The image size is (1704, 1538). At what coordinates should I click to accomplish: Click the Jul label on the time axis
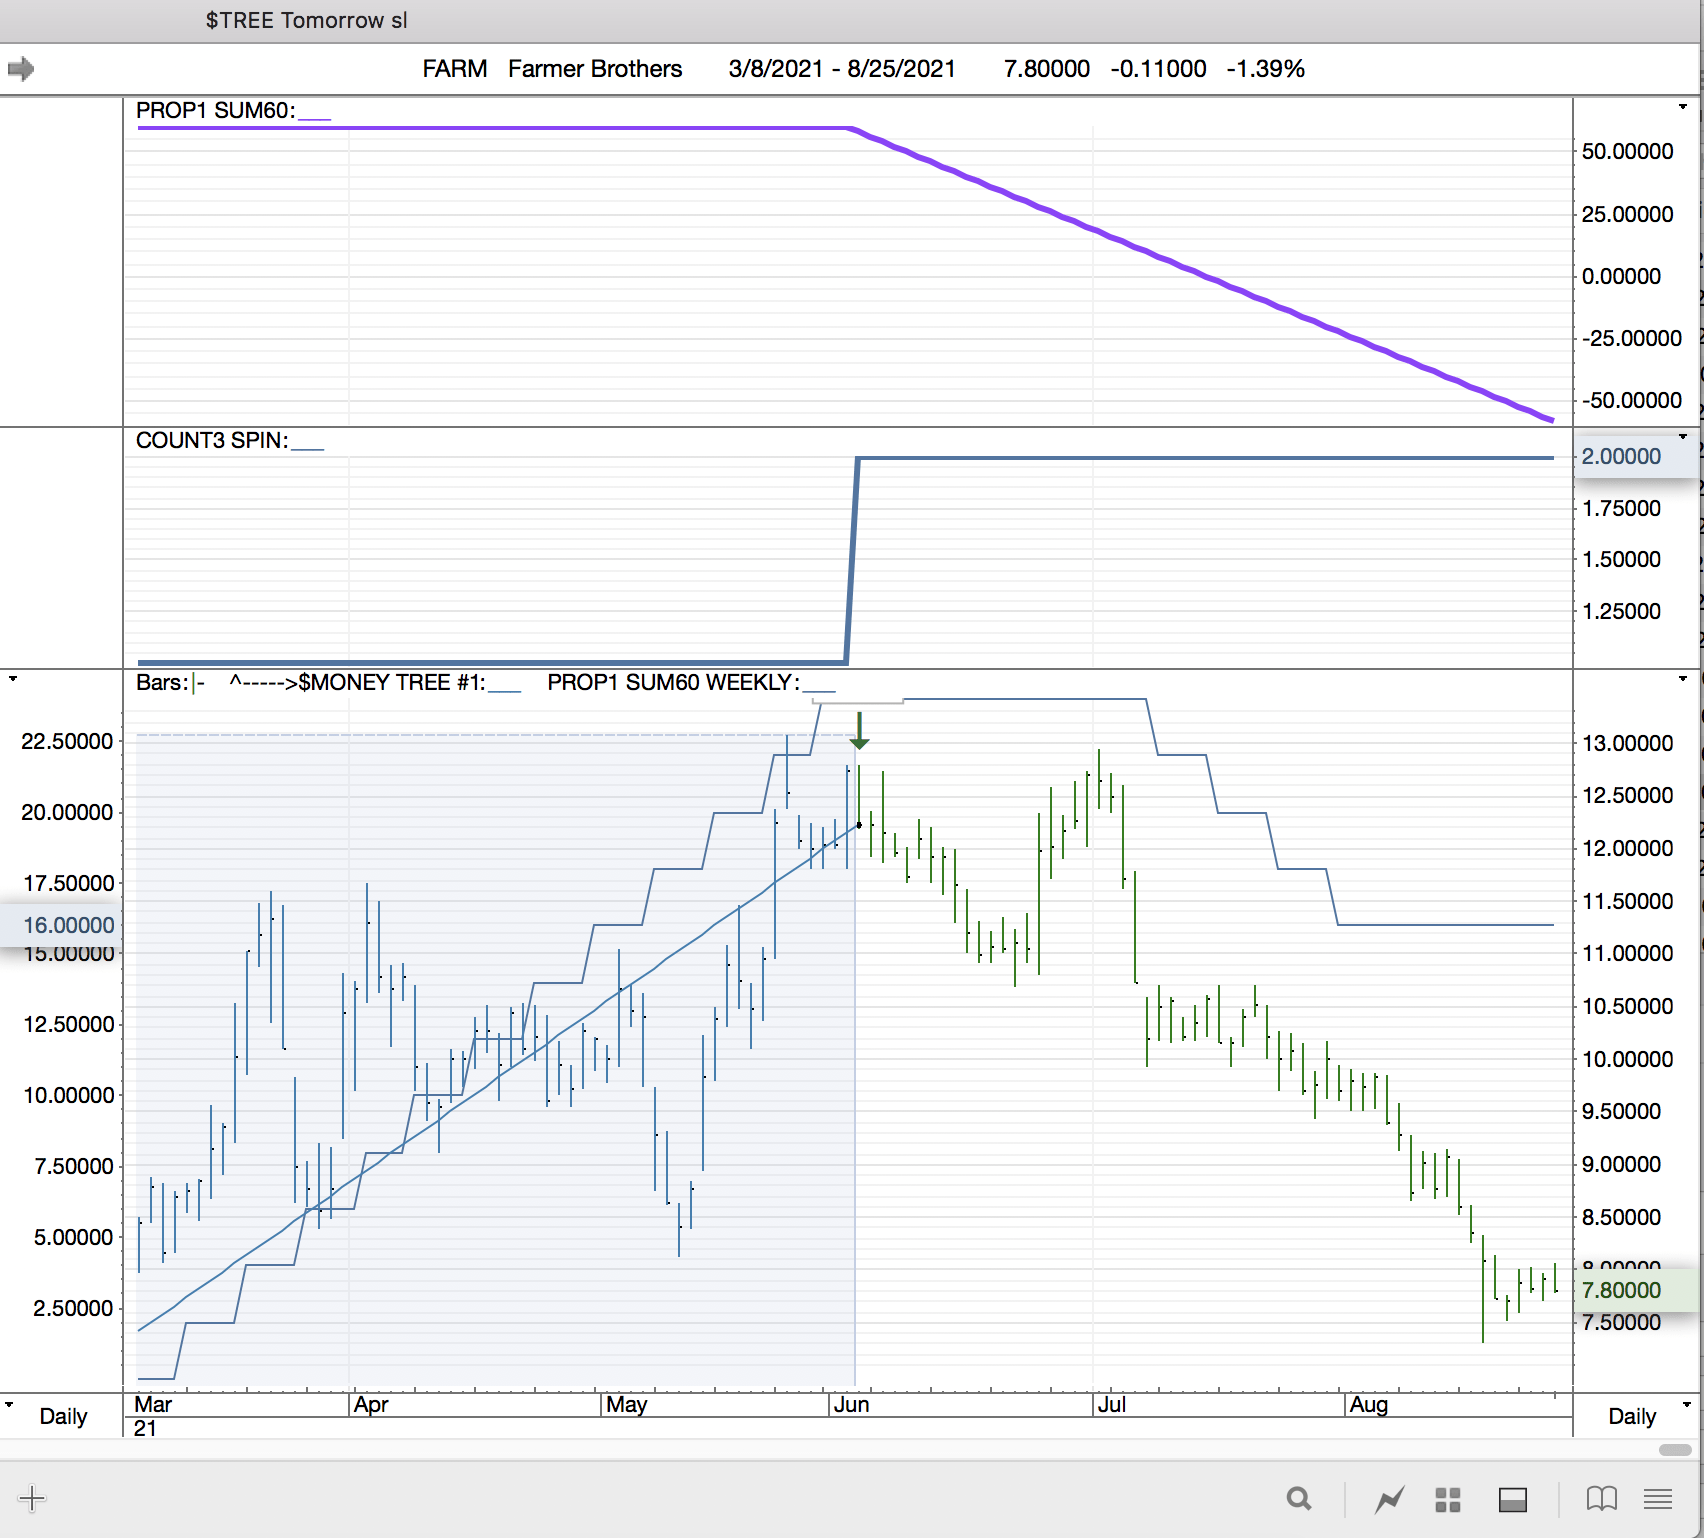(x=1112, y=1404)
